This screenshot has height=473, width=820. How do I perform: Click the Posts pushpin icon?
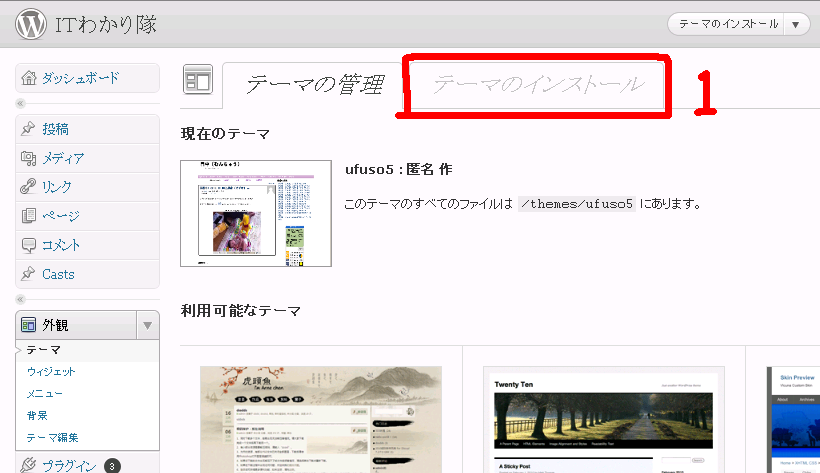click(x=28, y=129)
